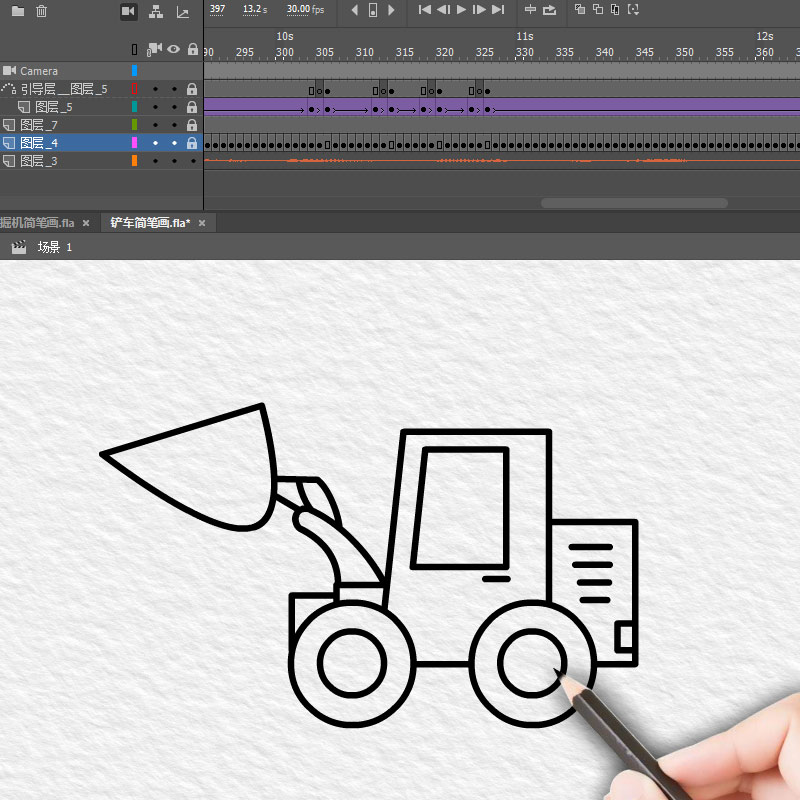Attach 图层_3 to camera dot
This screenshot has width=800, height=800.
click(x=156, y=161)
